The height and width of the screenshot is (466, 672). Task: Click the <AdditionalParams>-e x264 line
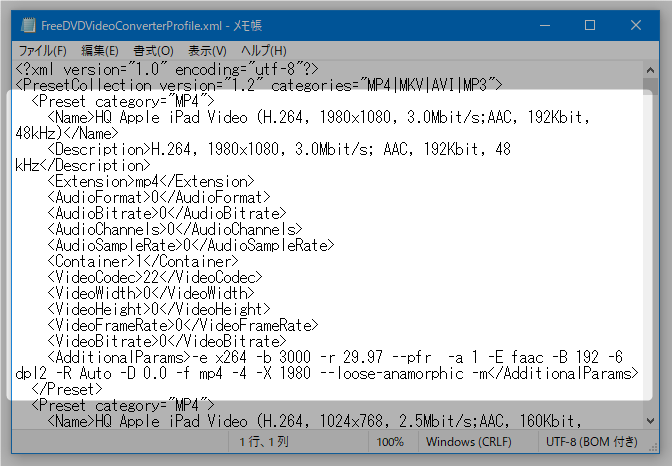[335, 358]
